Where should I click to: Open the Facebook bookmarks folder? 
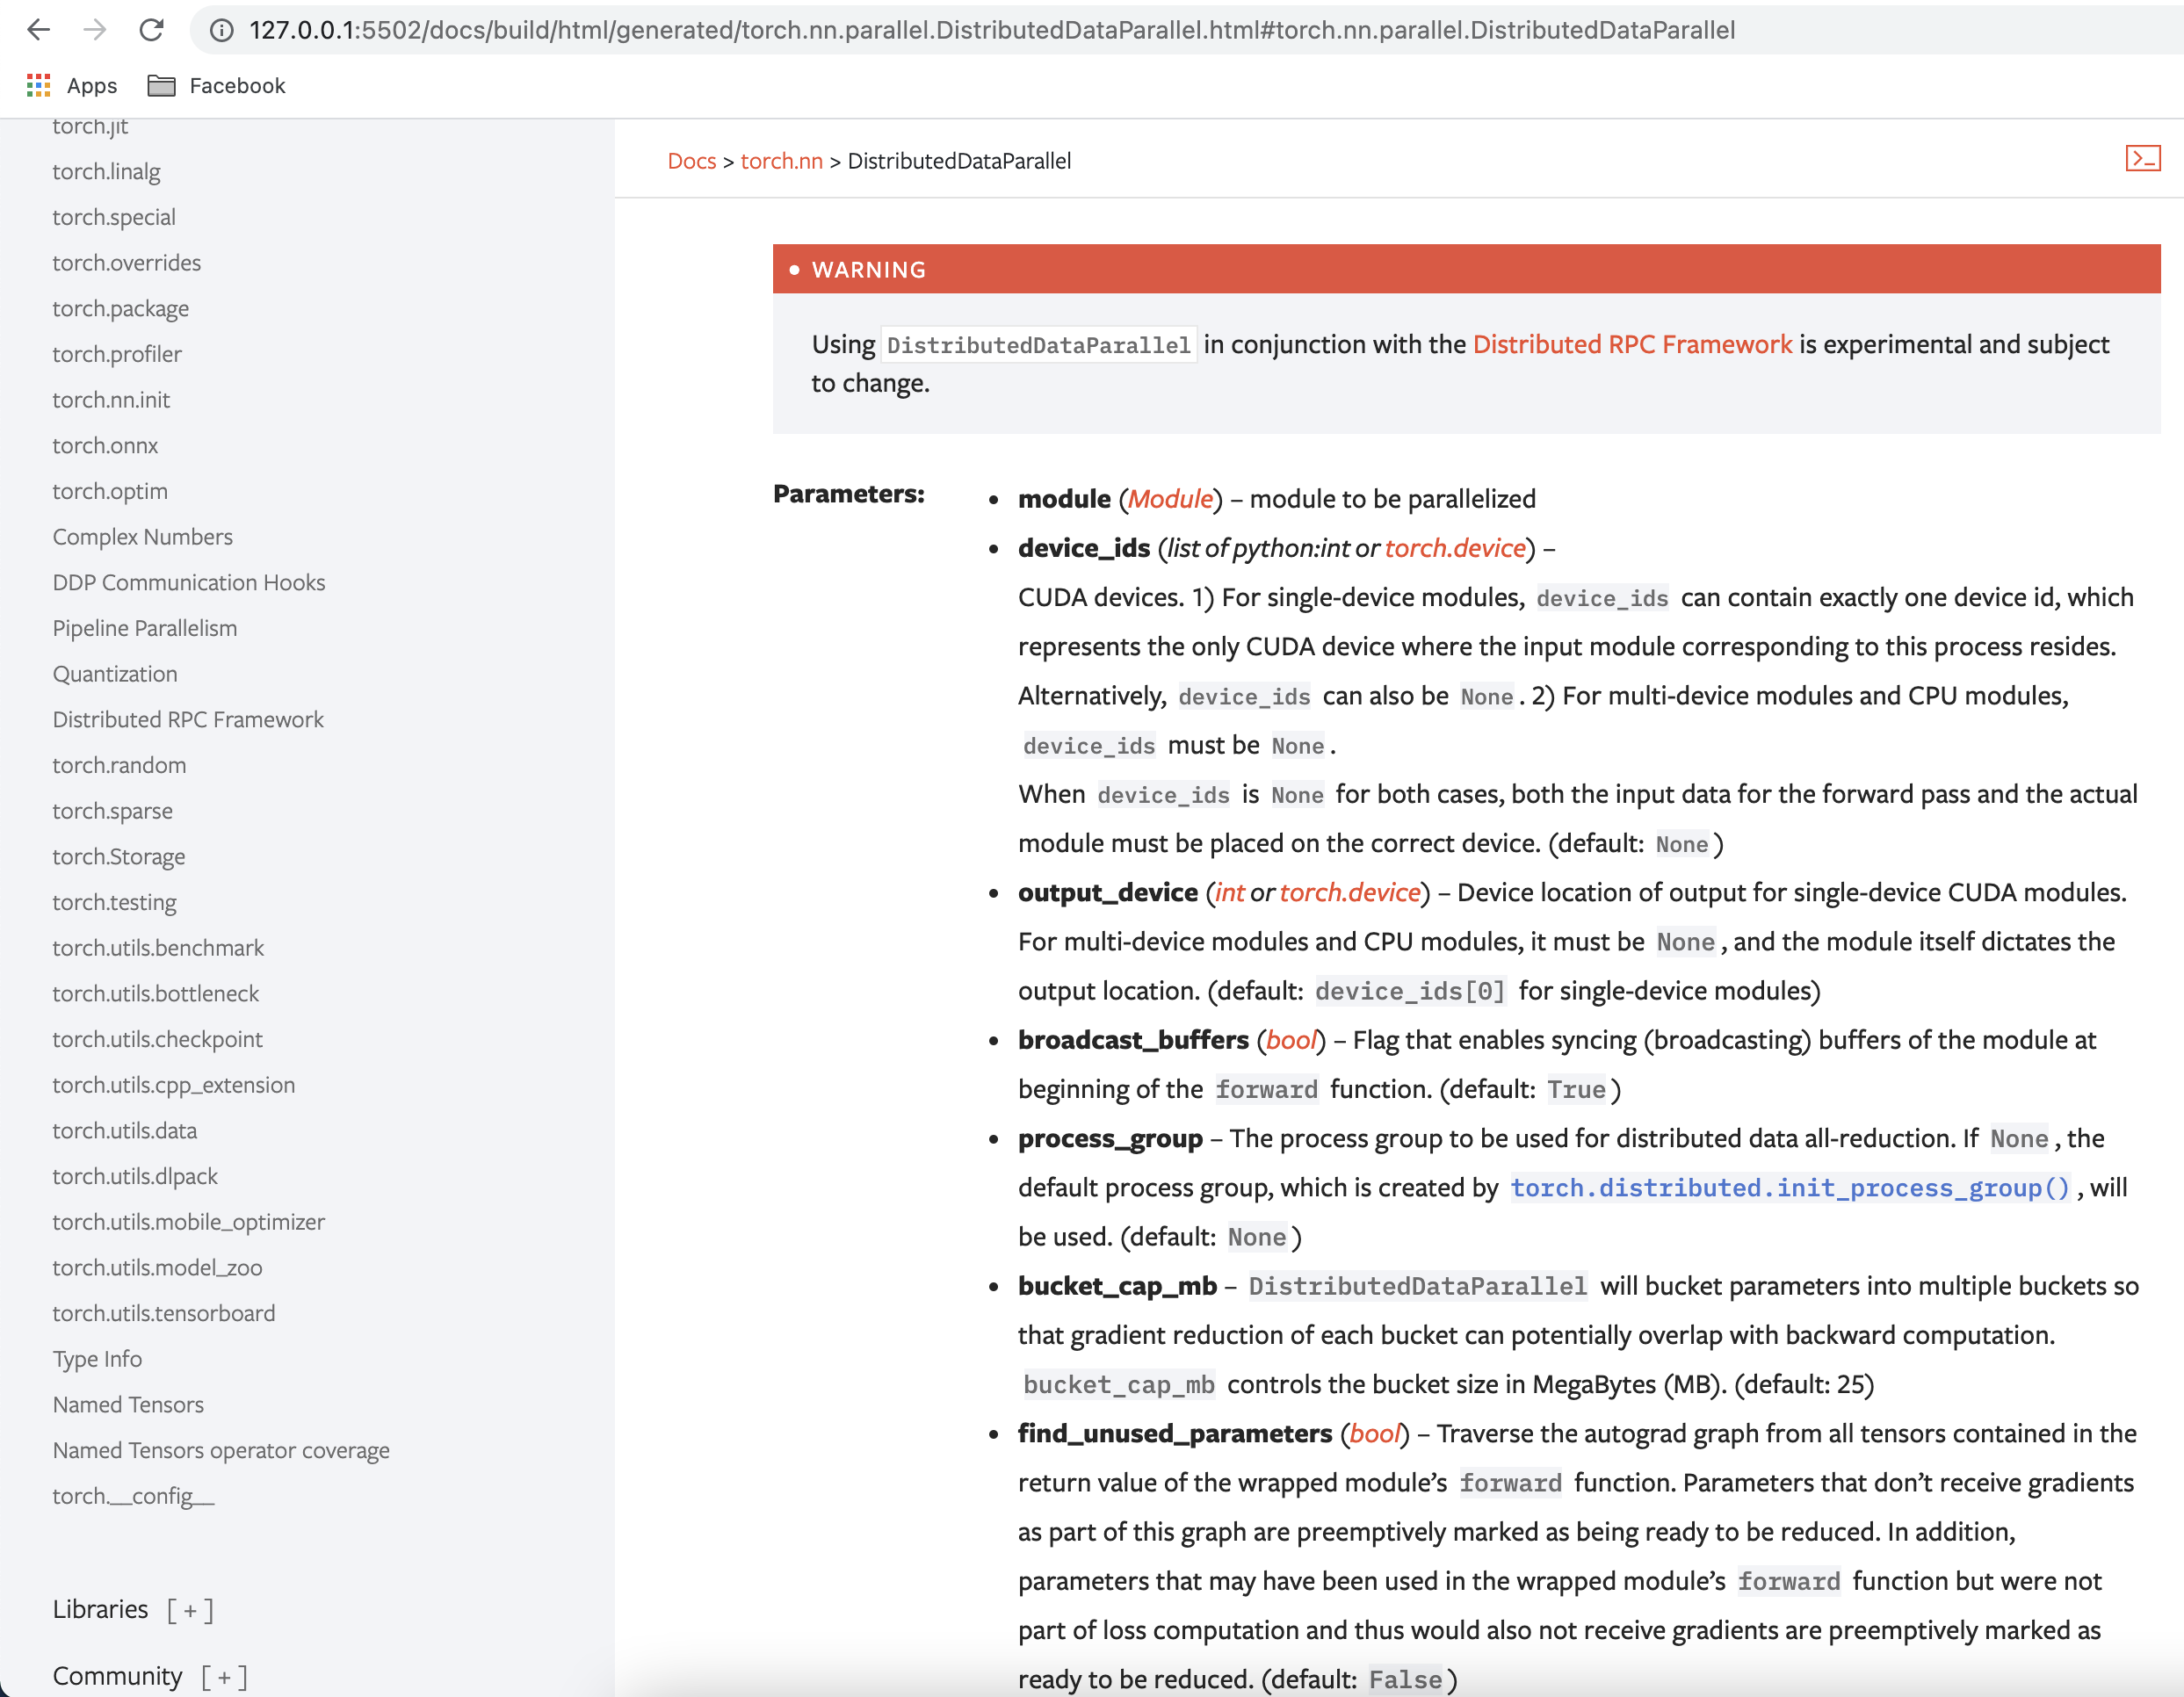click(x=217, y=86)
